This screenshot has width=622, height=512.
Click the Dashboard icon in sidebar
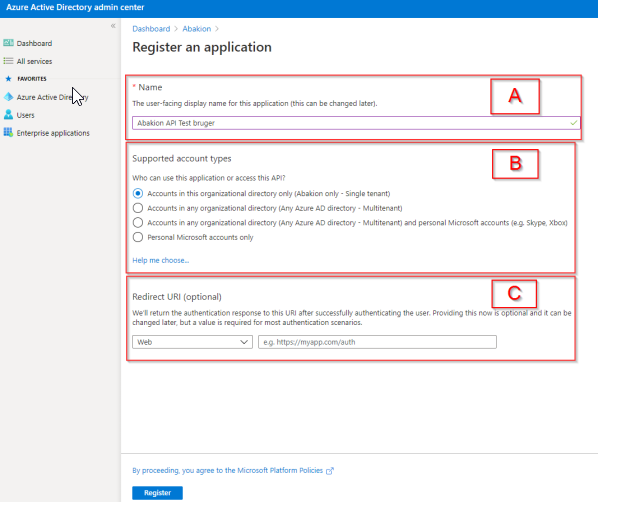(8, 44)
